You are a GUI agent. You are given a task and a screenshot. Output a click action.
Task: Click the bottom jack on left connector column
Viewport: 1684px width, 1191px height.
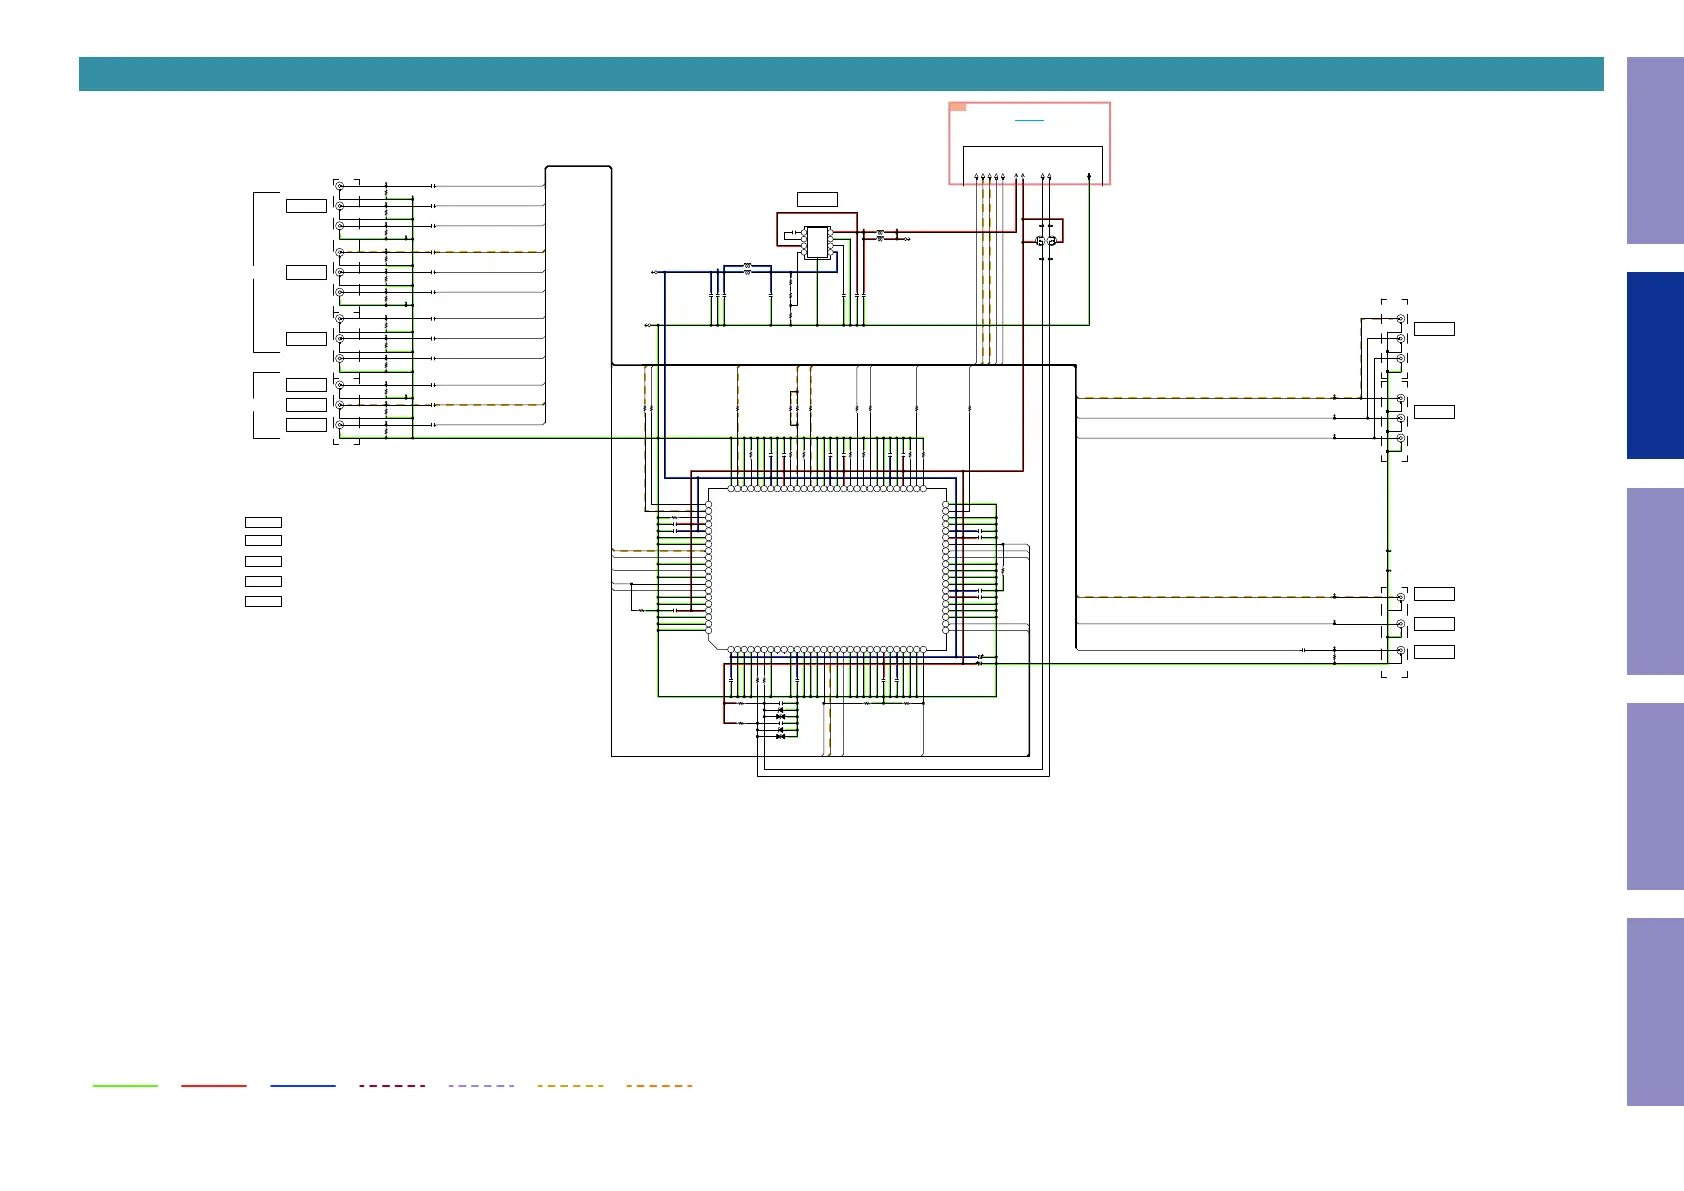340,425
